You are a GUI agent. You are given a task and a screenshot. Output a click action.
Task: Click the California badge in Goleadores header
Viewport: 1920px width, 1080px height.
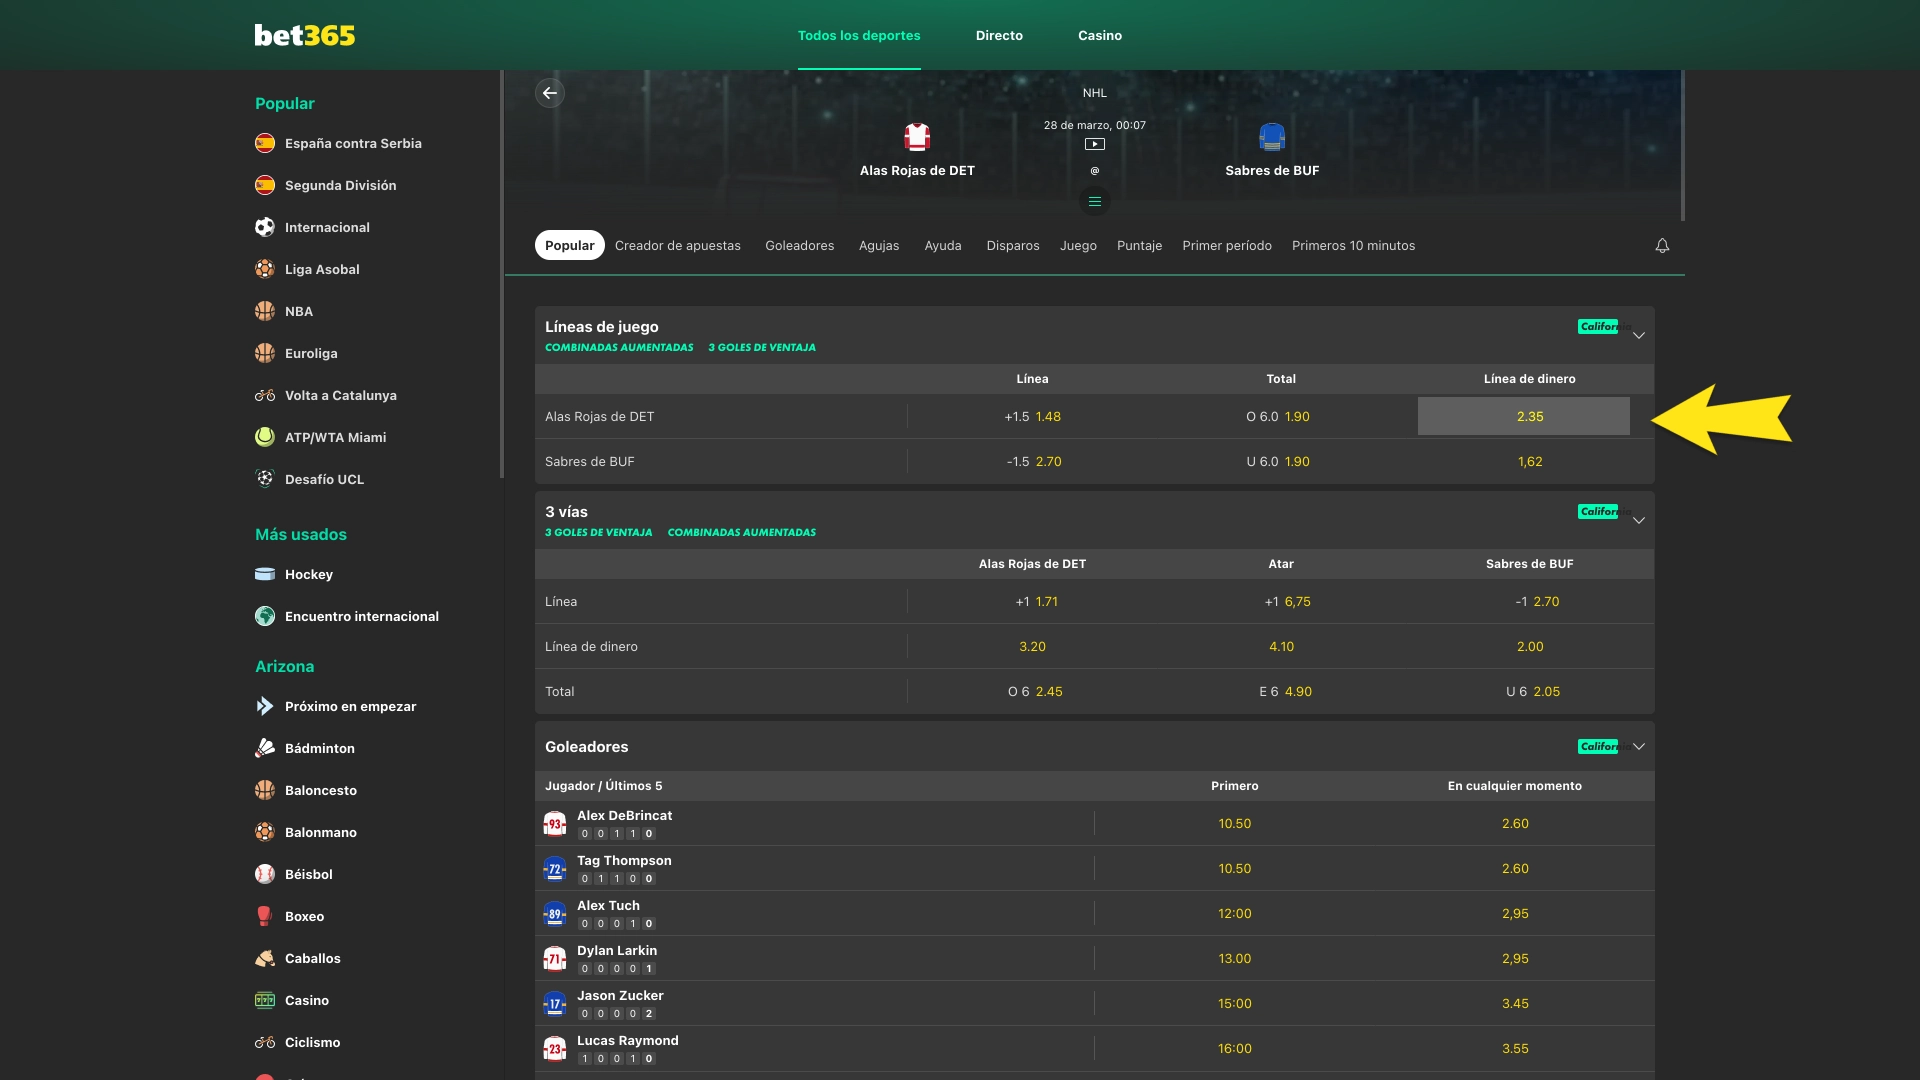click(1598, 746)
